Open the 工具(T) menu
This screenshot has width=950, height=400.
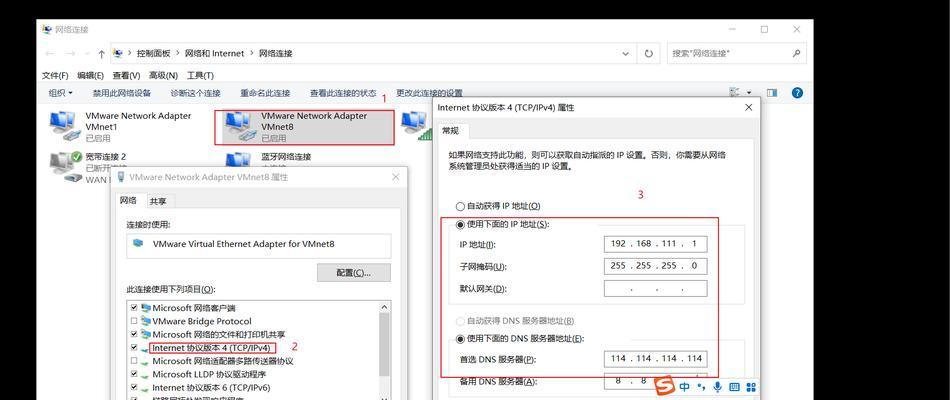[x=201, y=76]
